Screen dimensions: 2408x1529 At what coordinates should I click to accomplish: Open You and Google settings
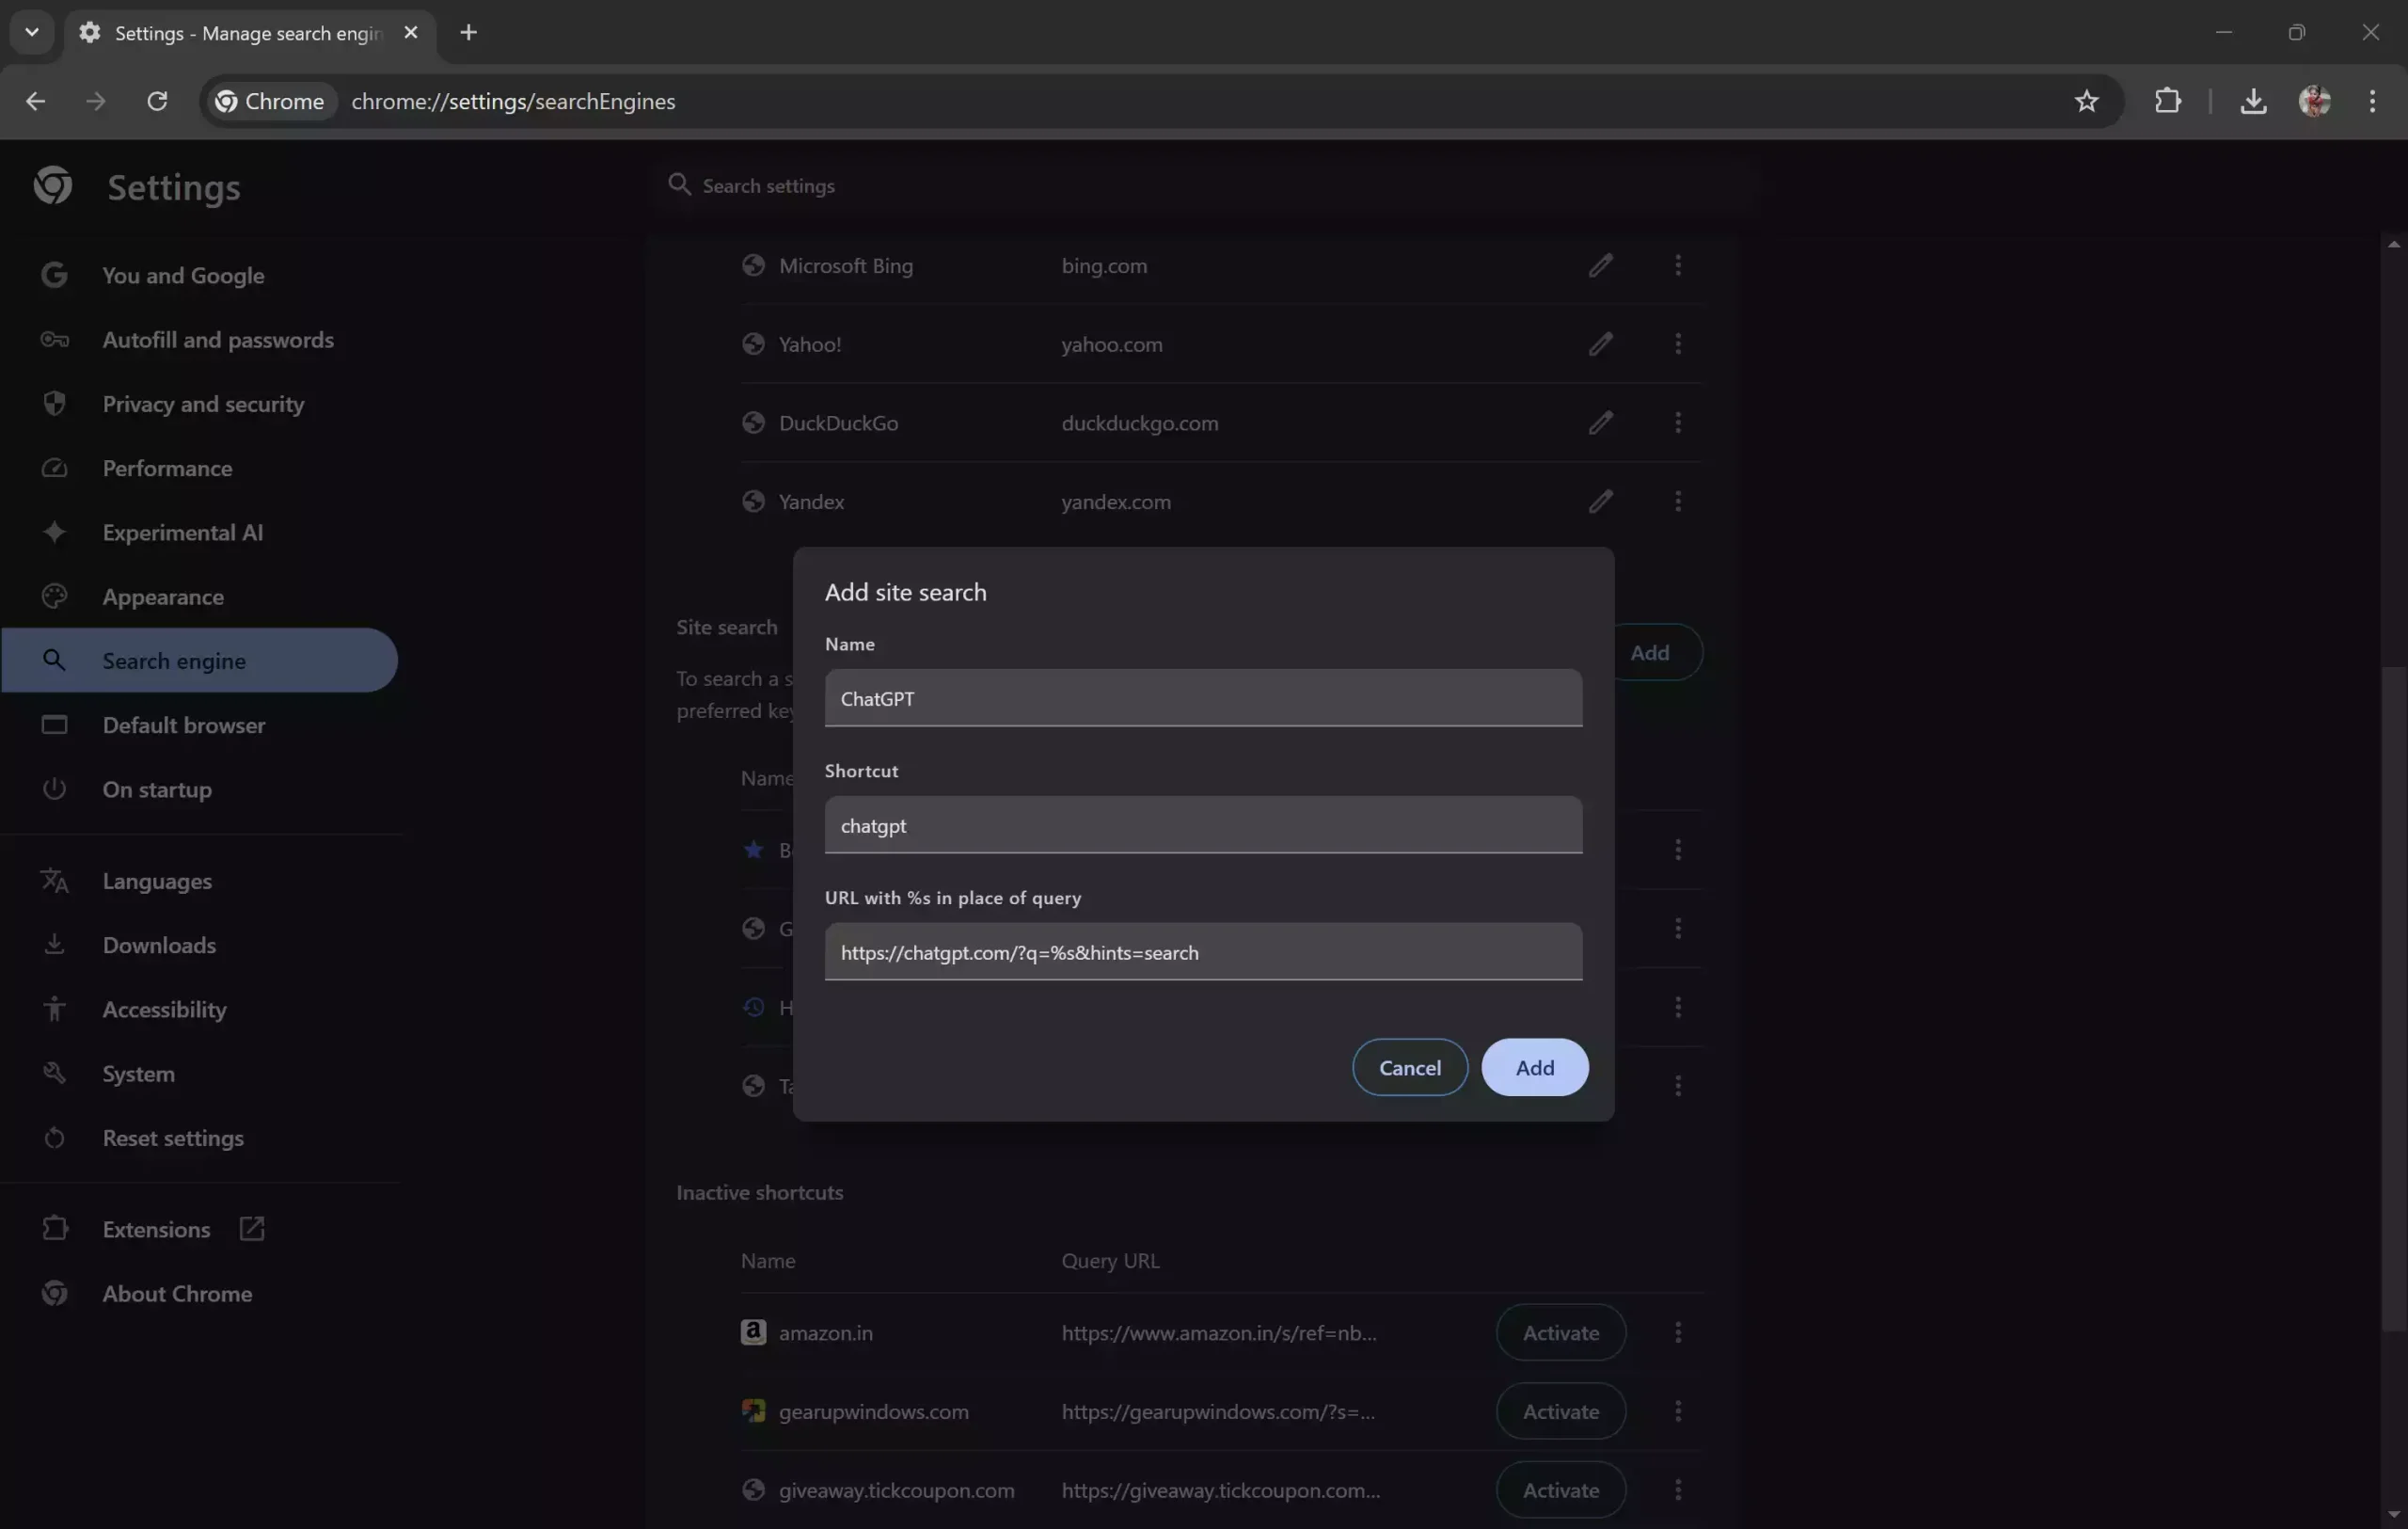click(x=200, y=275)
